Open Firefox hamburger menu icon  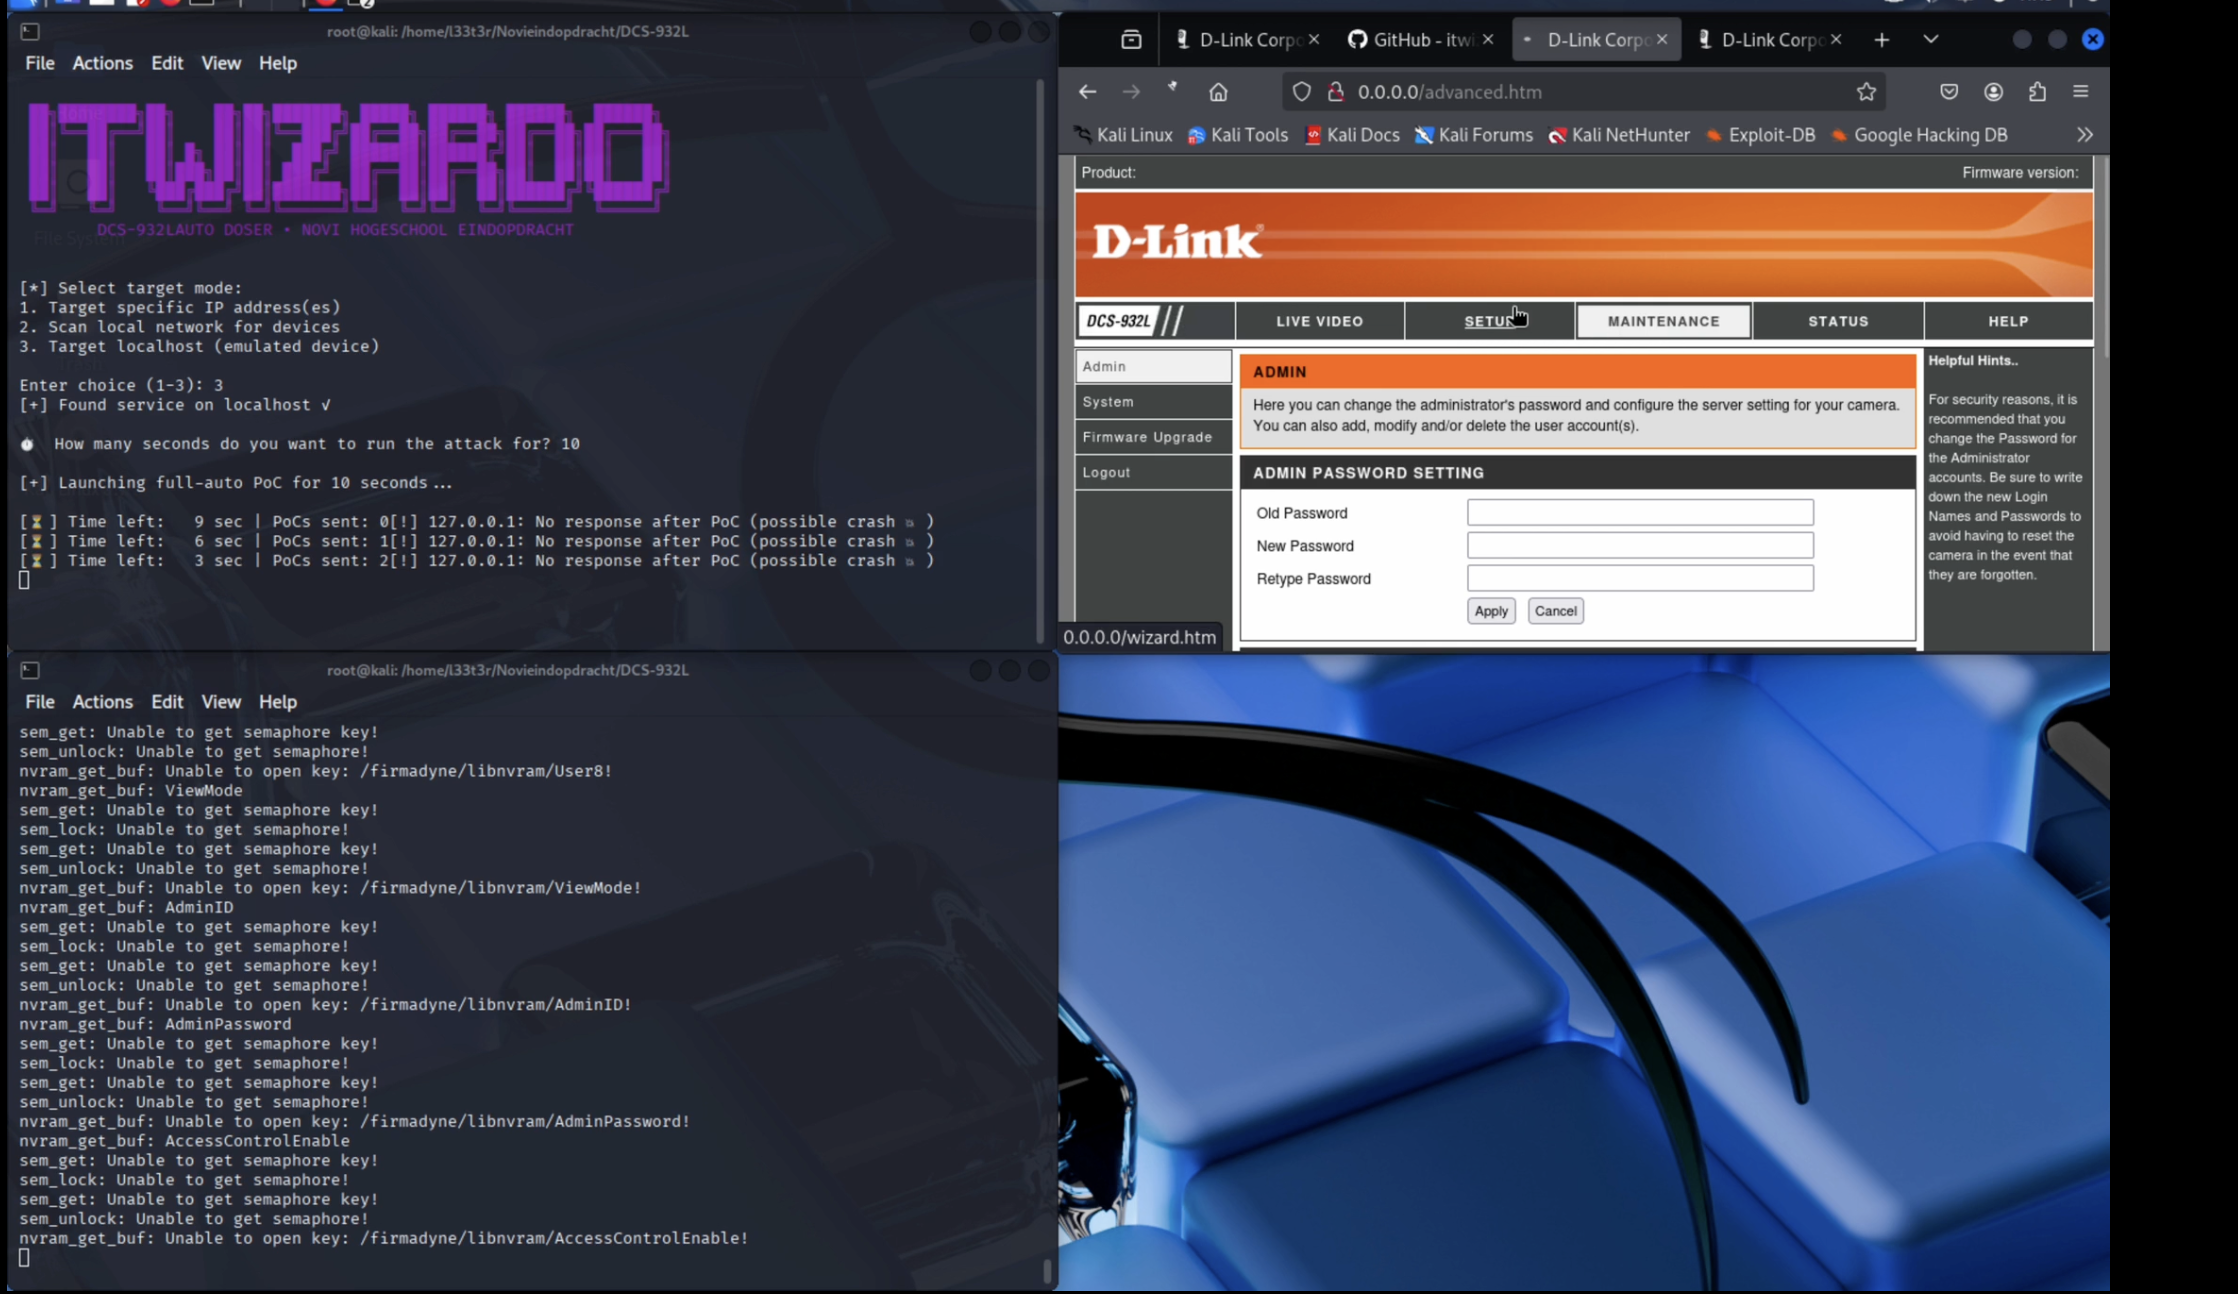point(2081,92)
